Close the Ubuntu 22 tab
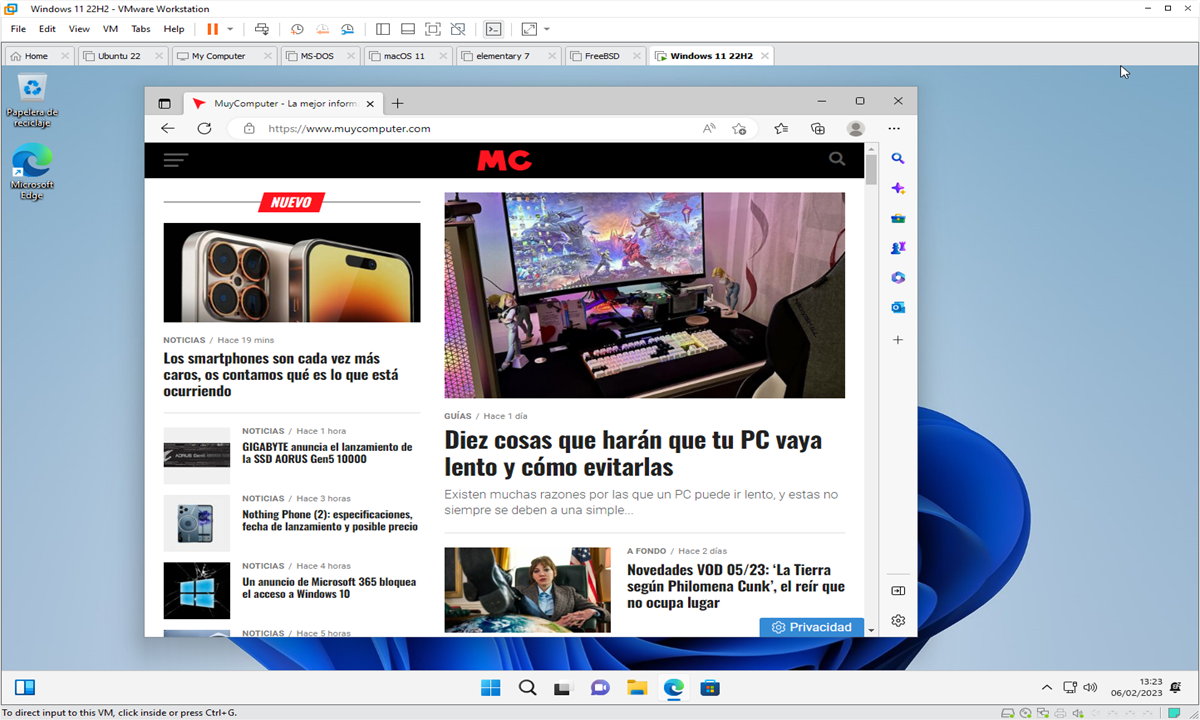Viewport: 1200px width, 720px height. (x=161, y=56)
